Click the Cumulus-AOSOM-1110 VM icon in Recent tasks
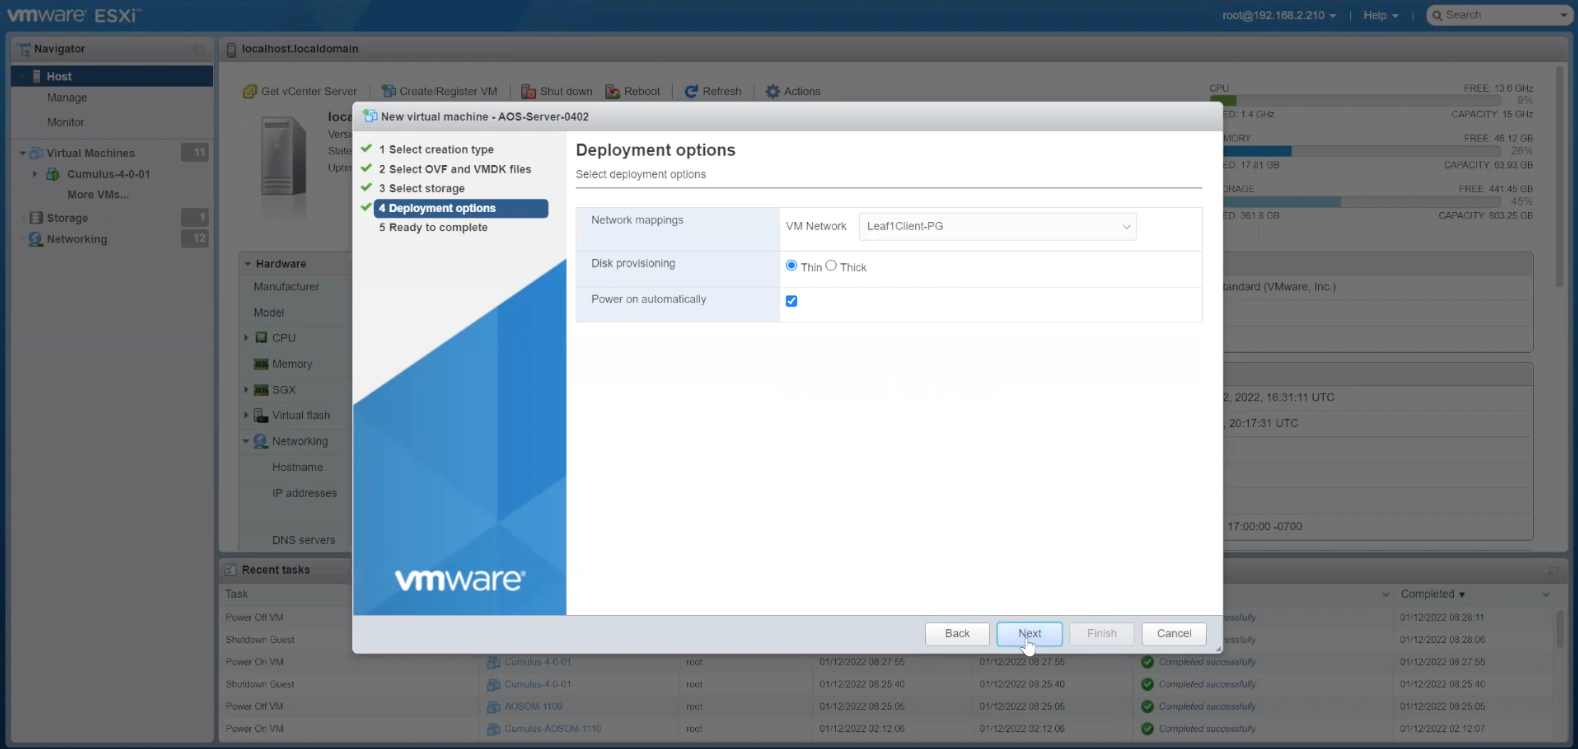 [494, 729]
